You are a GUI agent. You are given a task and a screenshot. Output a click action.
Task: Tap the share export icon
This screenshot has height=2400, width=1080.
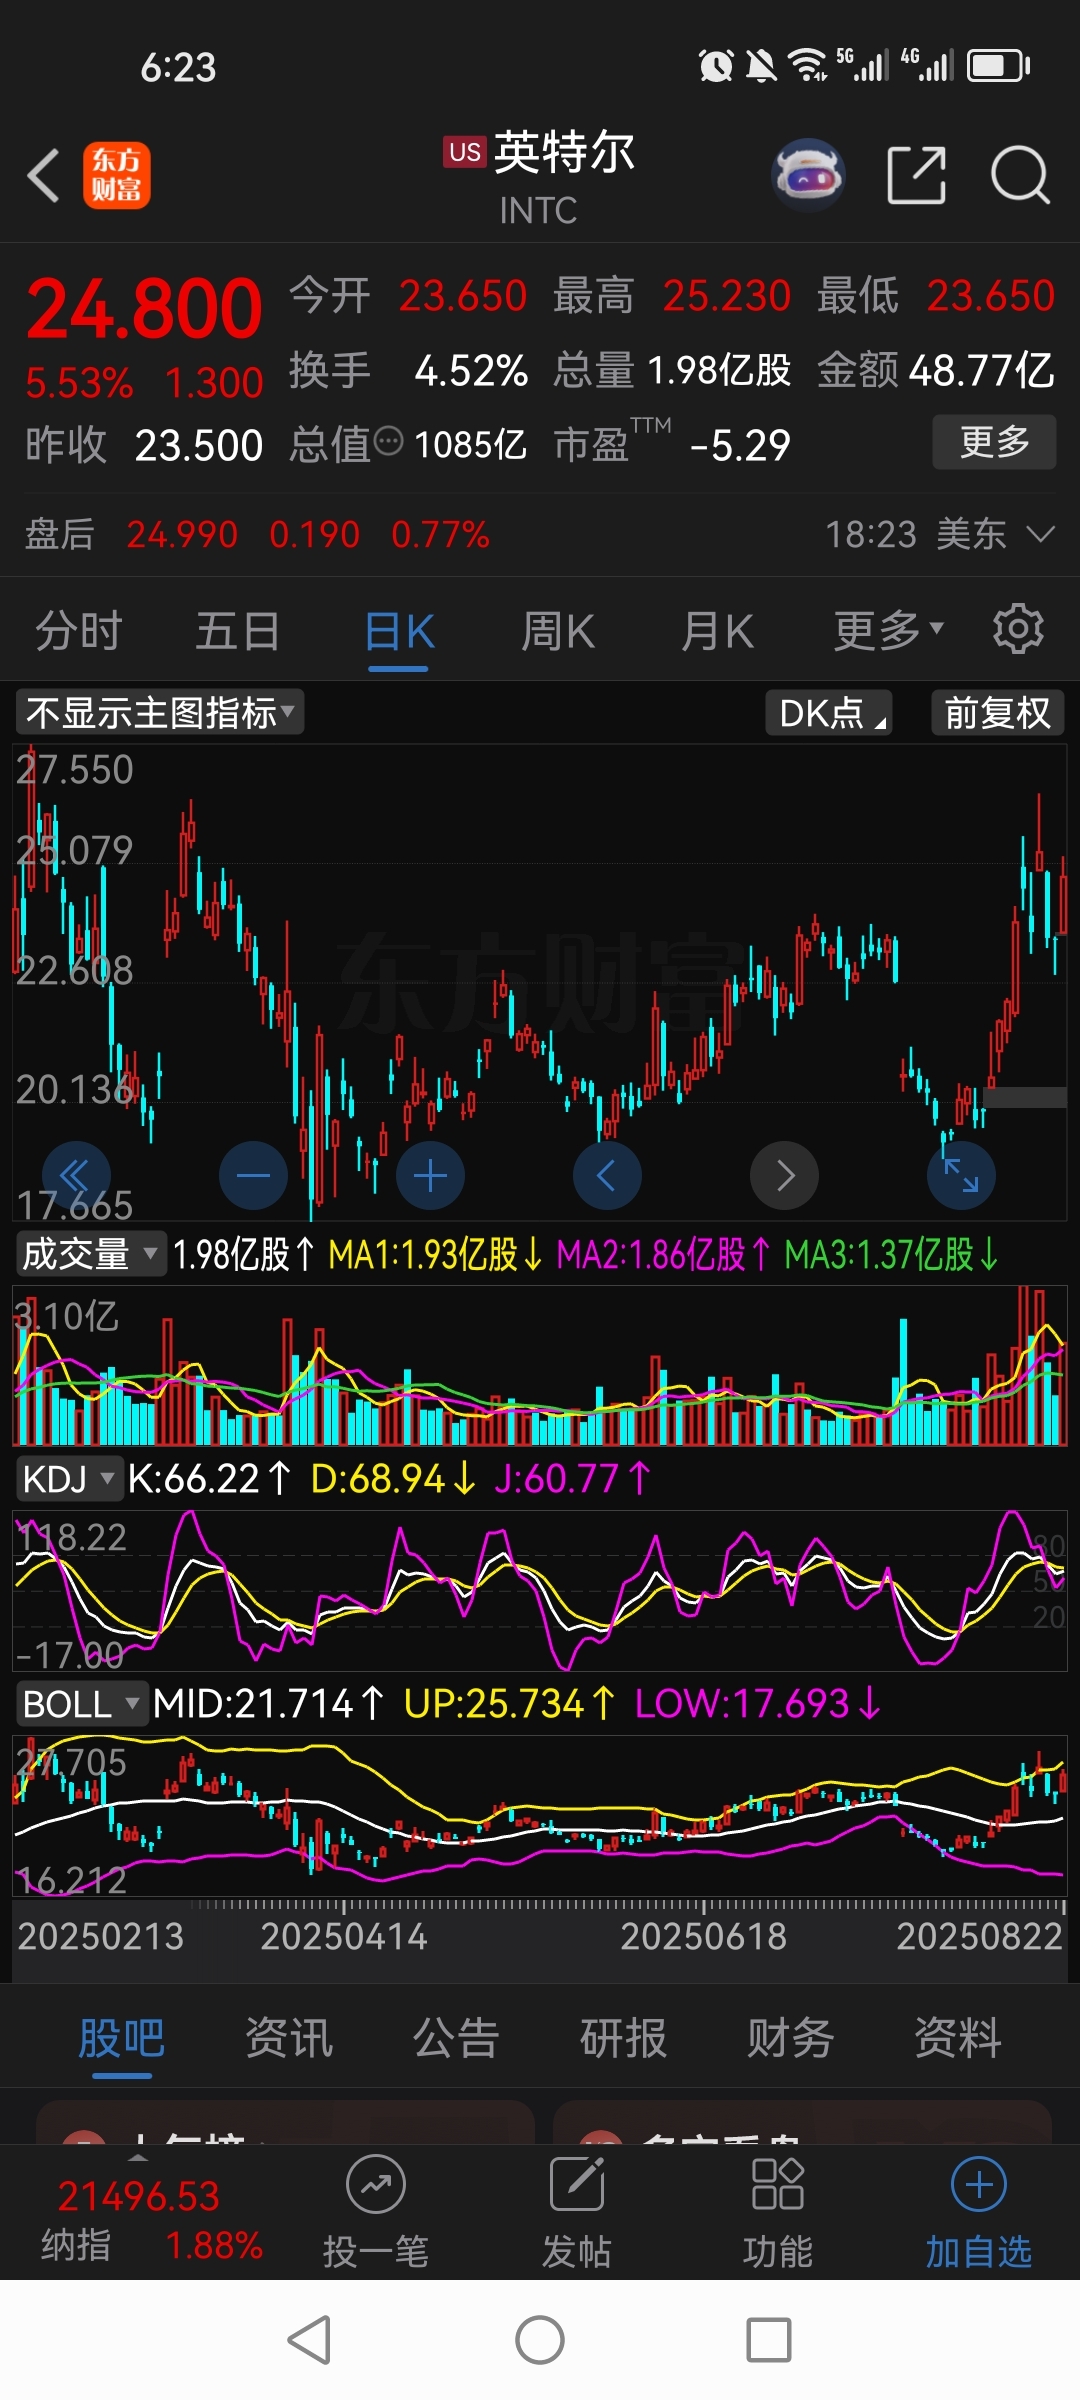pos(917,175)
